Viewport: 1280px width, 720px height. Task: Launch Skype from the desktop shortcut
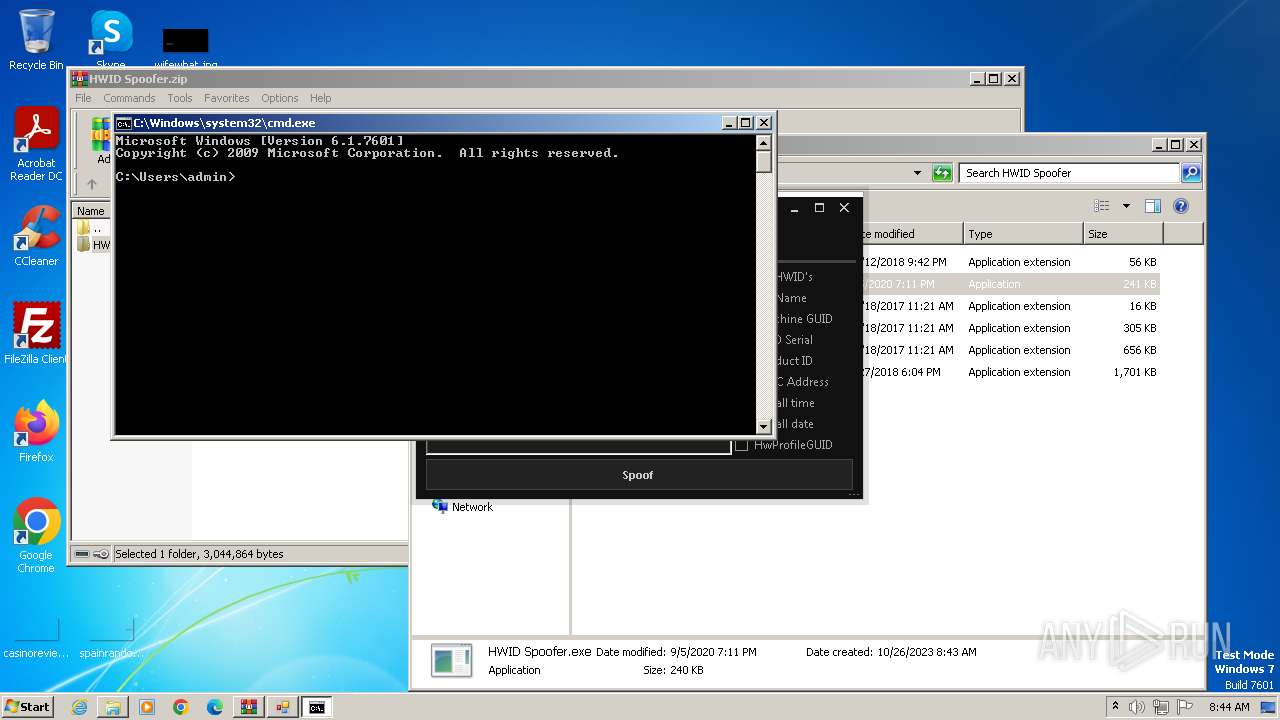(111, 40)
